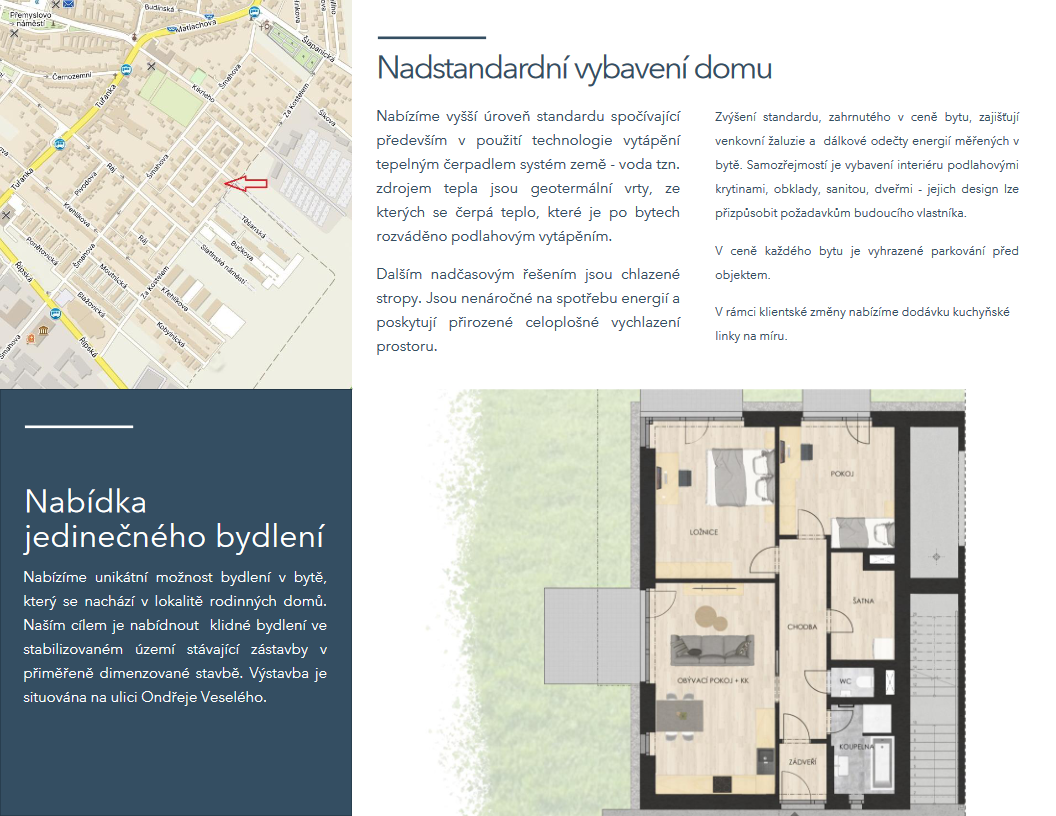
Task: Click 'Moutnická' street label on map
Action: pos(113,276)
